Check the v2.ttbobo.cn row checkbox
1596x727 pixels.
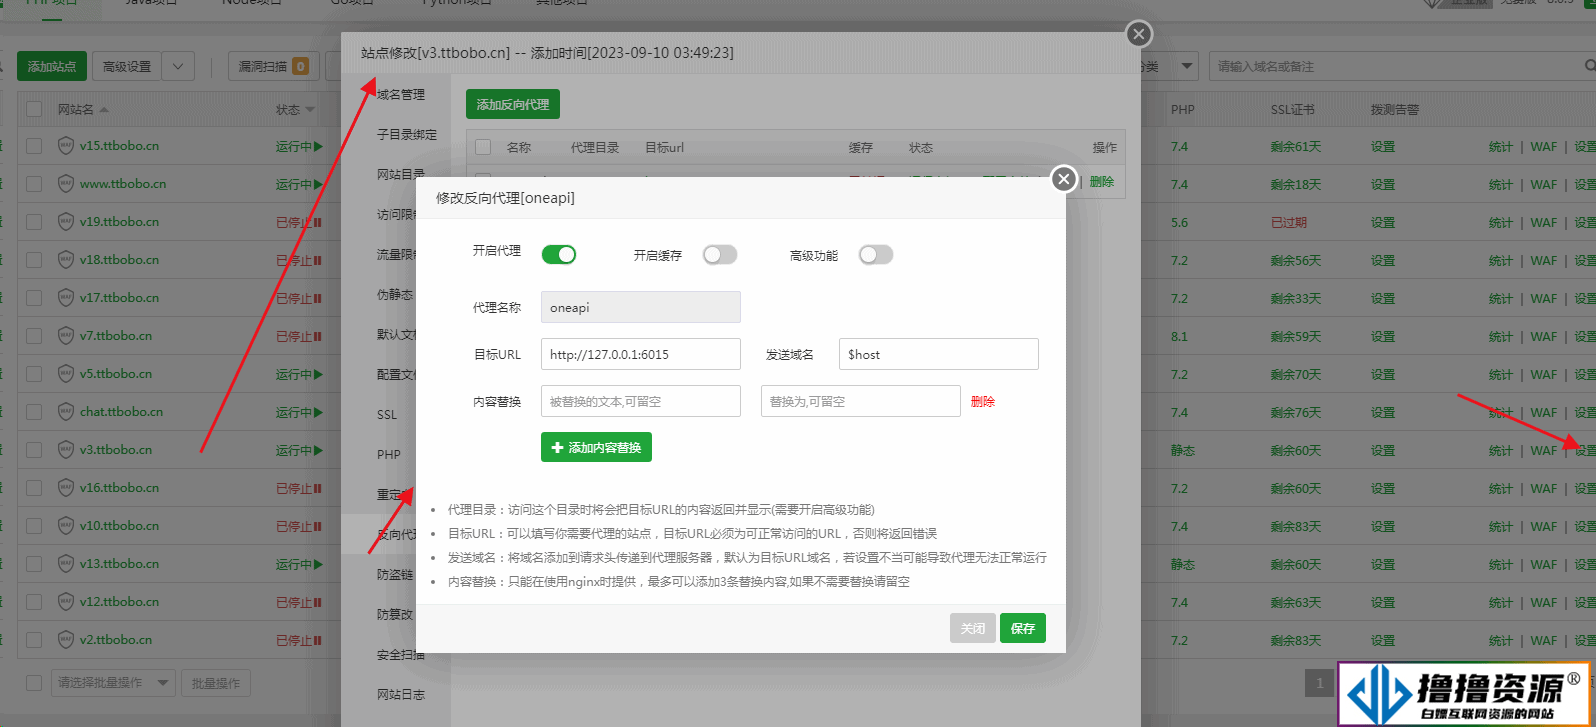point(34,640)
